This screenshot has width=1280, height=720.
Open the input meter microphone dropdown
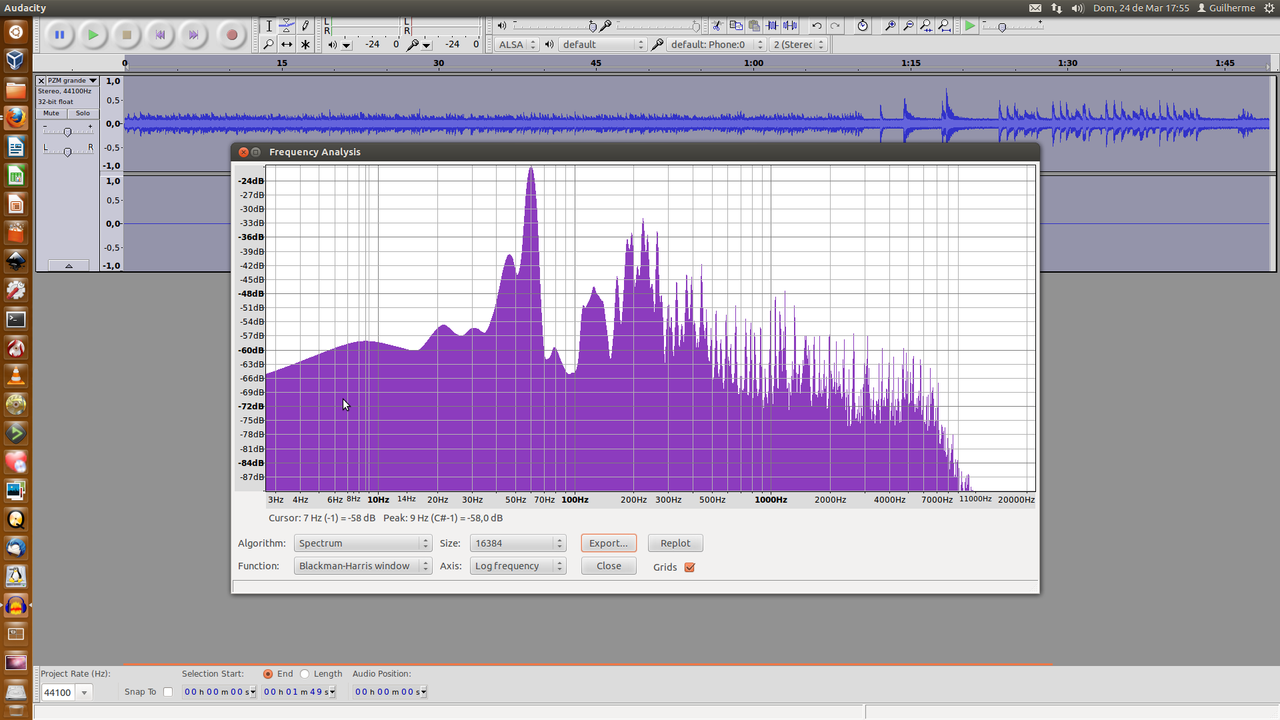(426, 45)
